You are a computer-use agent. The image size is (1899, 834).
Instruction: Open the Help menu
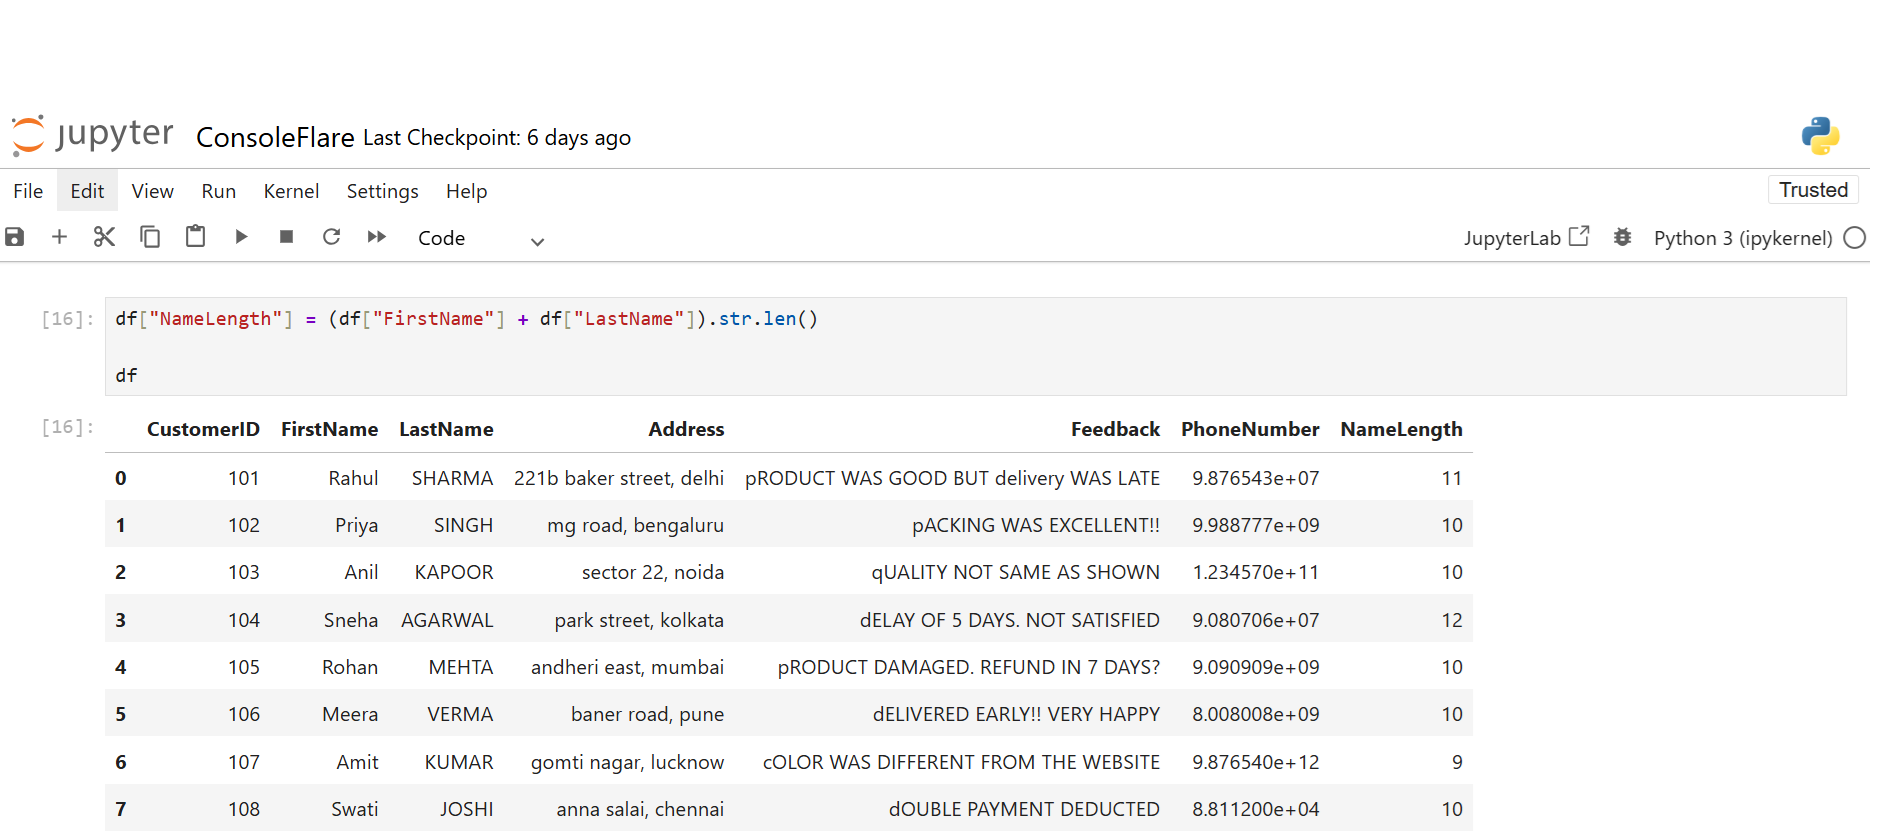466,191
